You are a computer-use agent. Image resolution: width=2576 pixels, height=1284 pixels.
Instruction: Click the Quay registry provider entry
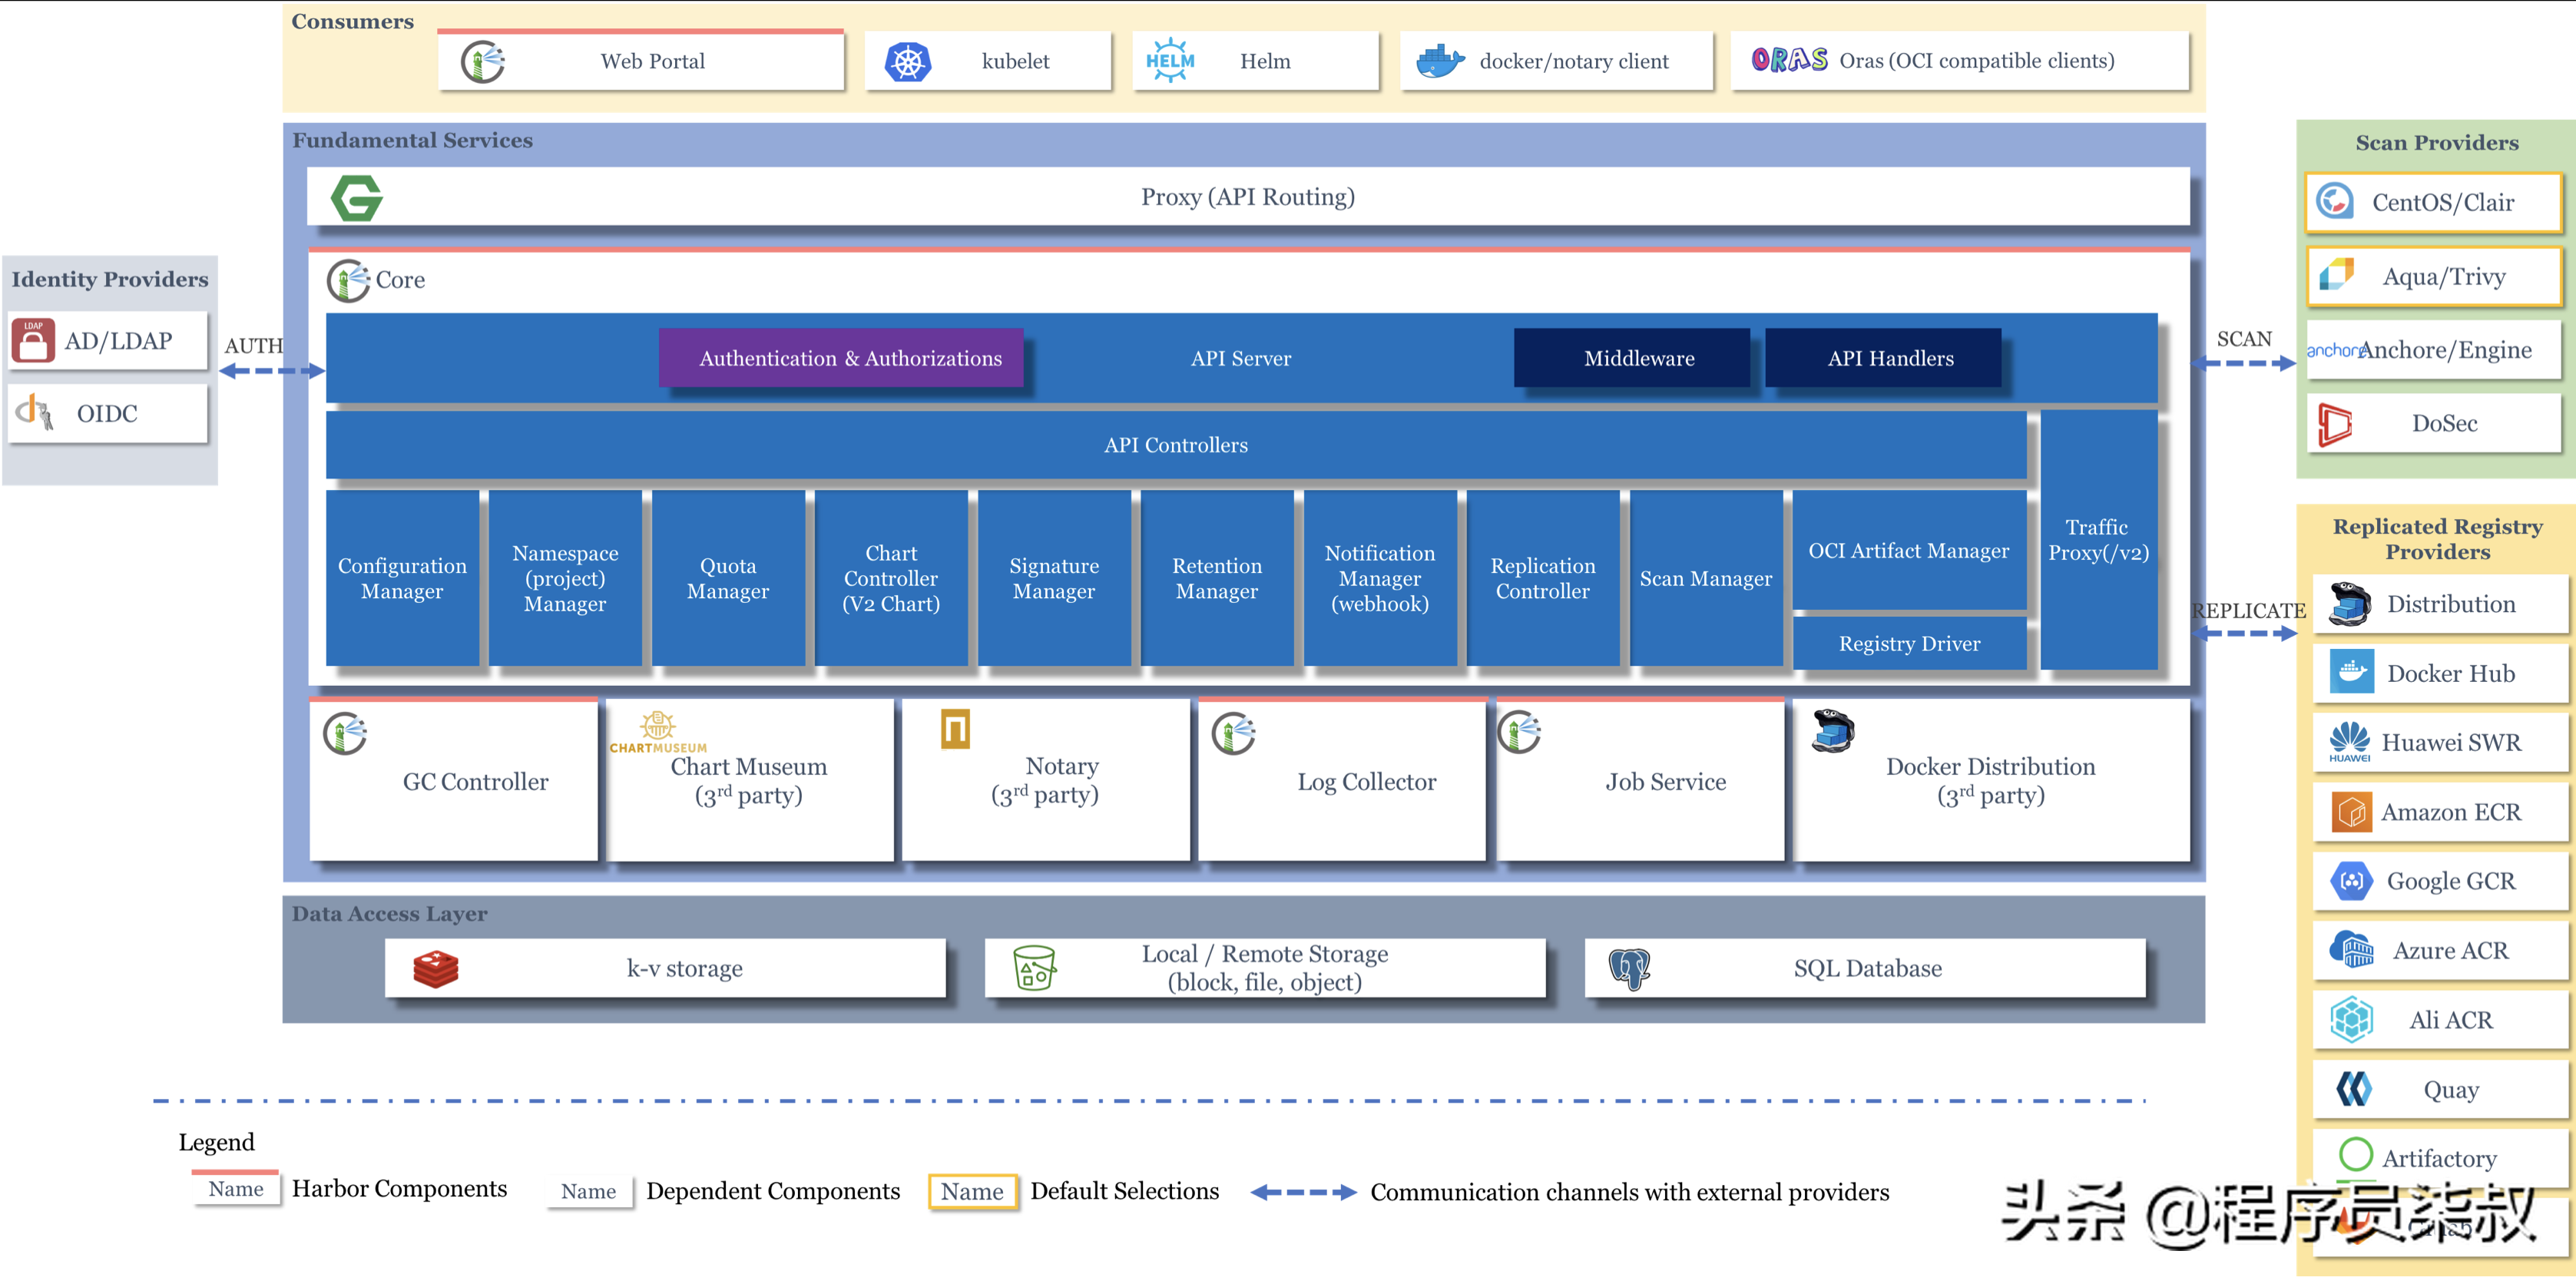(x=2440, y=1089)
